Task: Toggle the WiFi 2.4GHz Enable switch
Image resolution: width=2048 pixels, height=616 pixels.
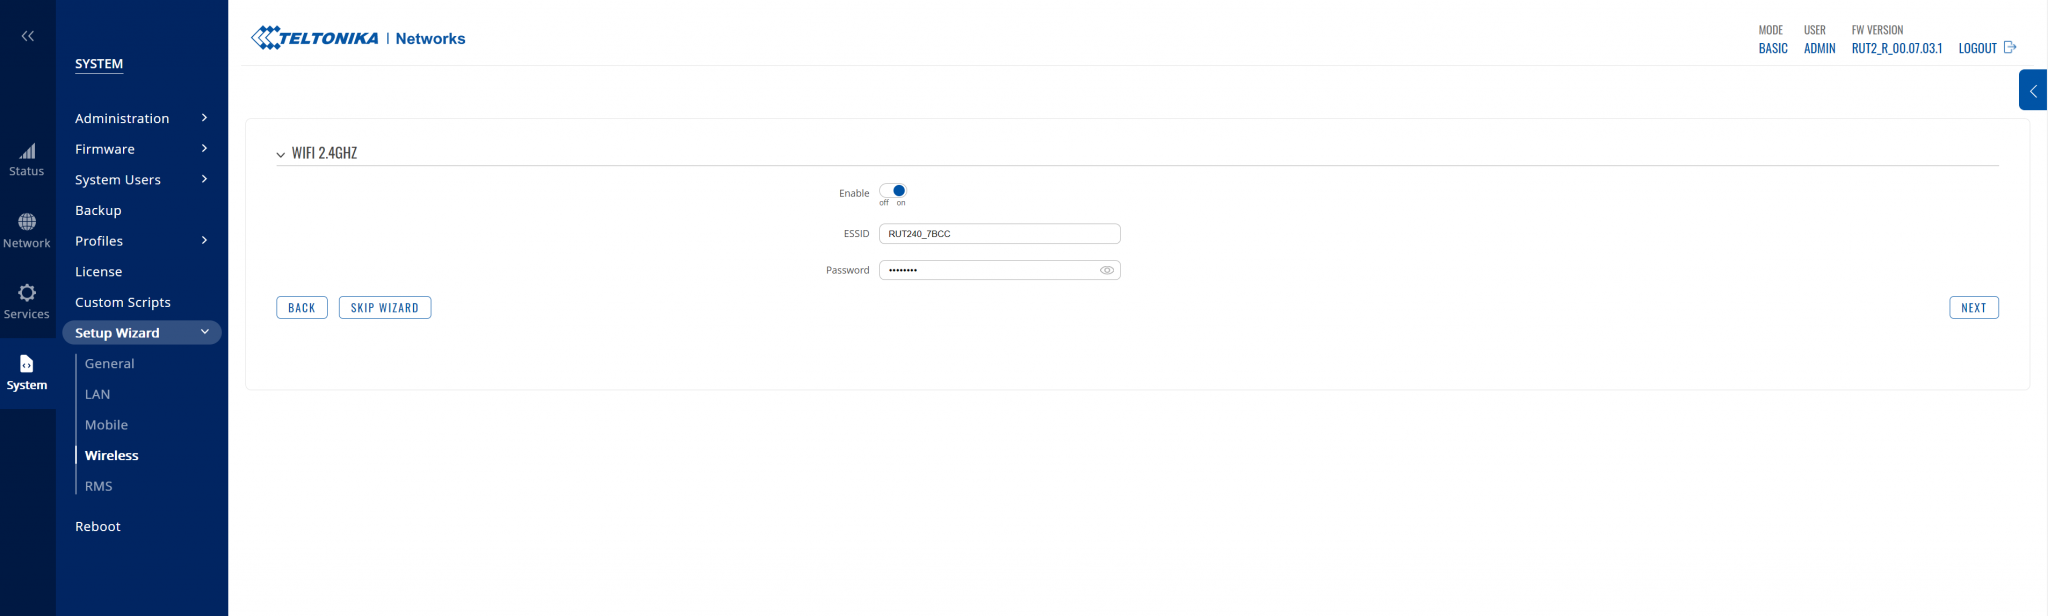Action: click(893, 190)
